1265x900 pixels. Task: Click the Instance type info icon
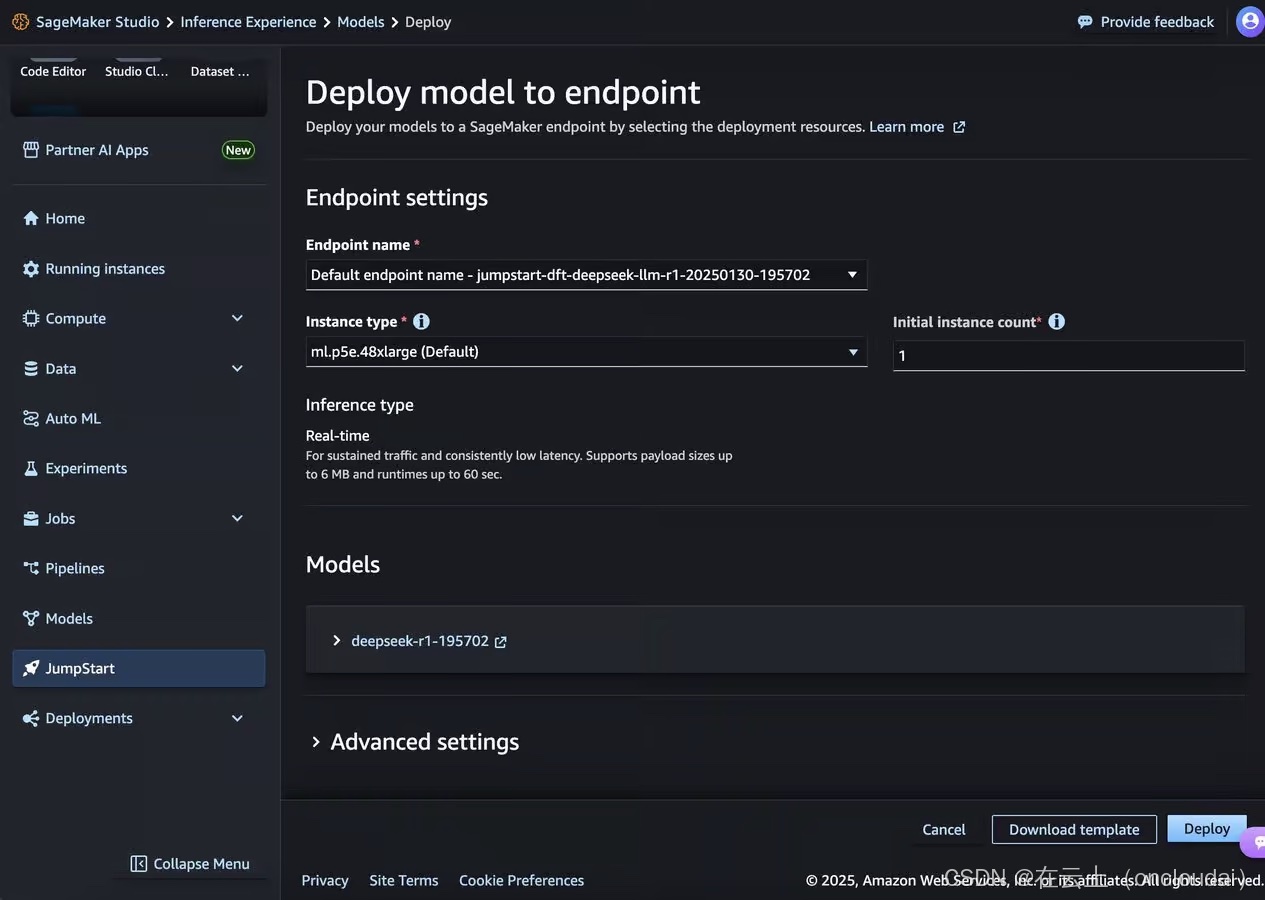click(x=421, y=321)
